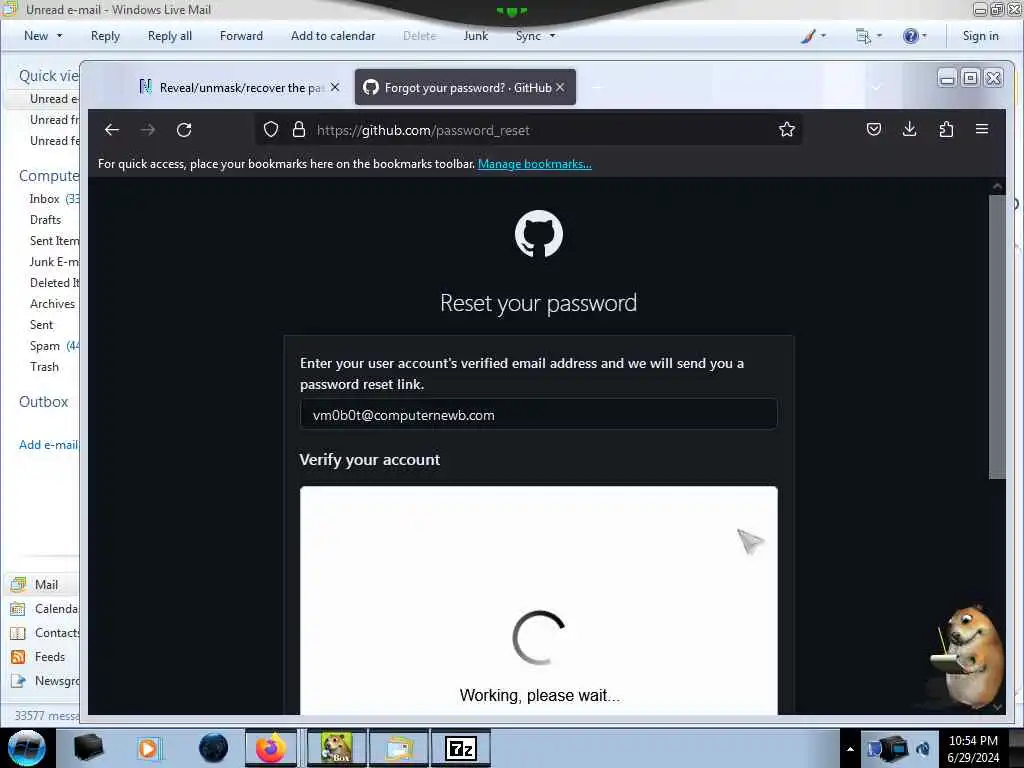Open the Firefox hamburger application menu
The image size is (1024, 768).
[x=982, y=129]
